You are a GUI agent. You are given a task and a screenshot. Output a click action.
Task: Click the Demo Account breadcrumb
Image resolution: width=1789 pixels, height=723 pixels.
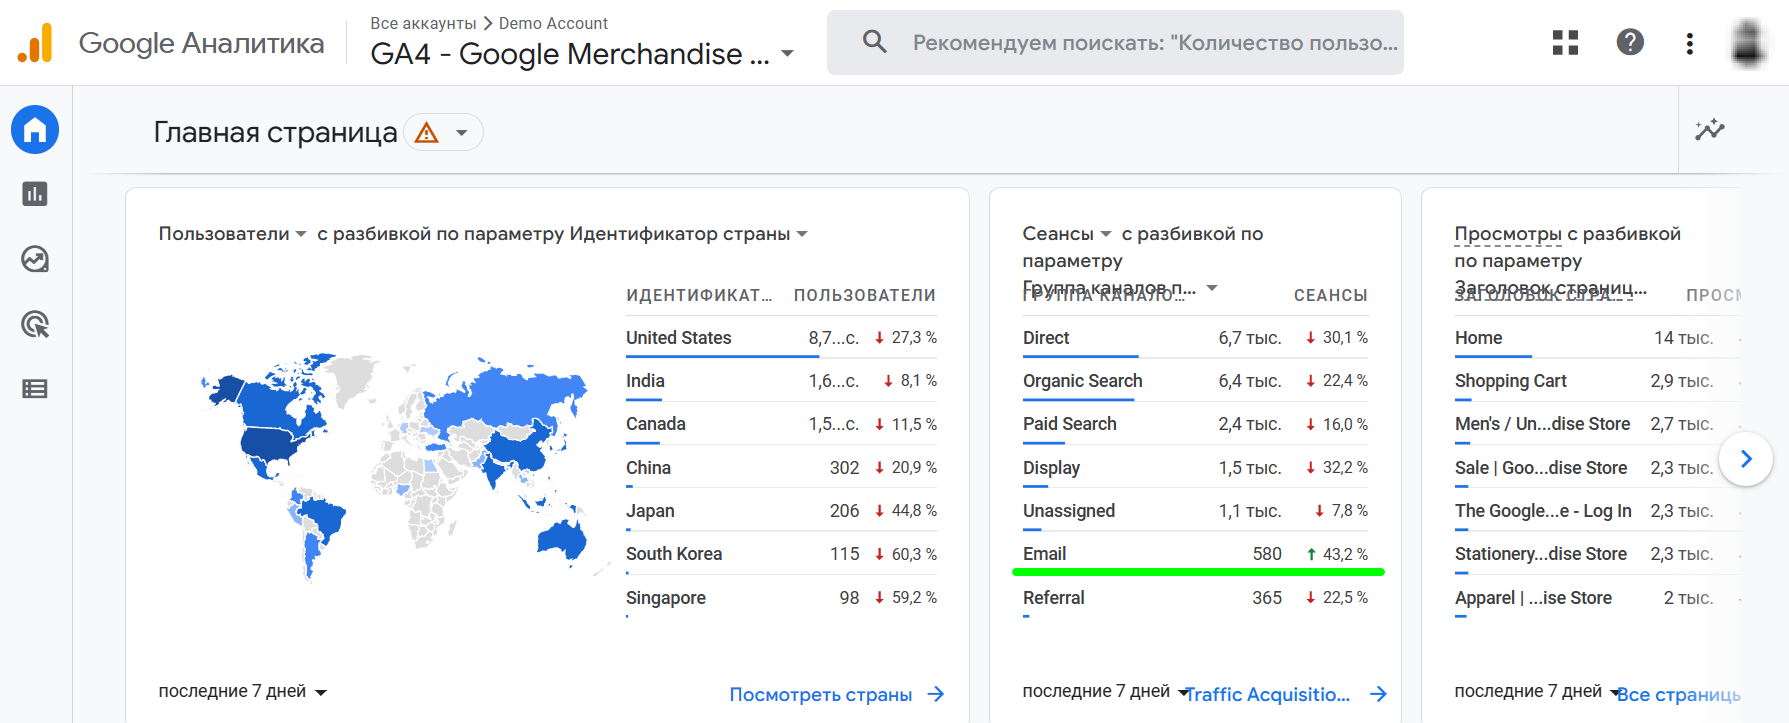[x=553, y=23]
